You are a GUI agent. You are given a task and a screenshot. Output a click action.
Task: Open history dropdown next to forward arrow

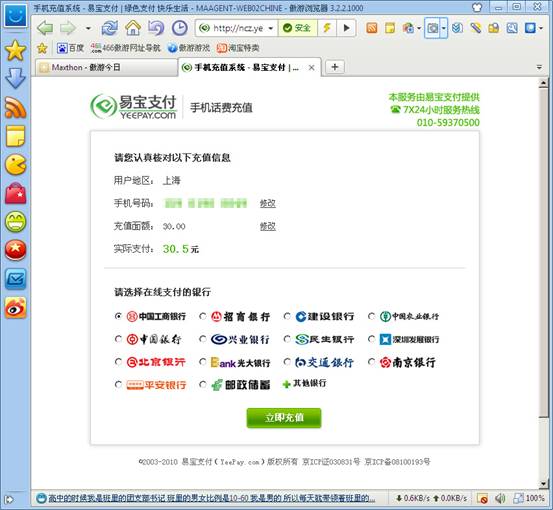pos(88,28)
